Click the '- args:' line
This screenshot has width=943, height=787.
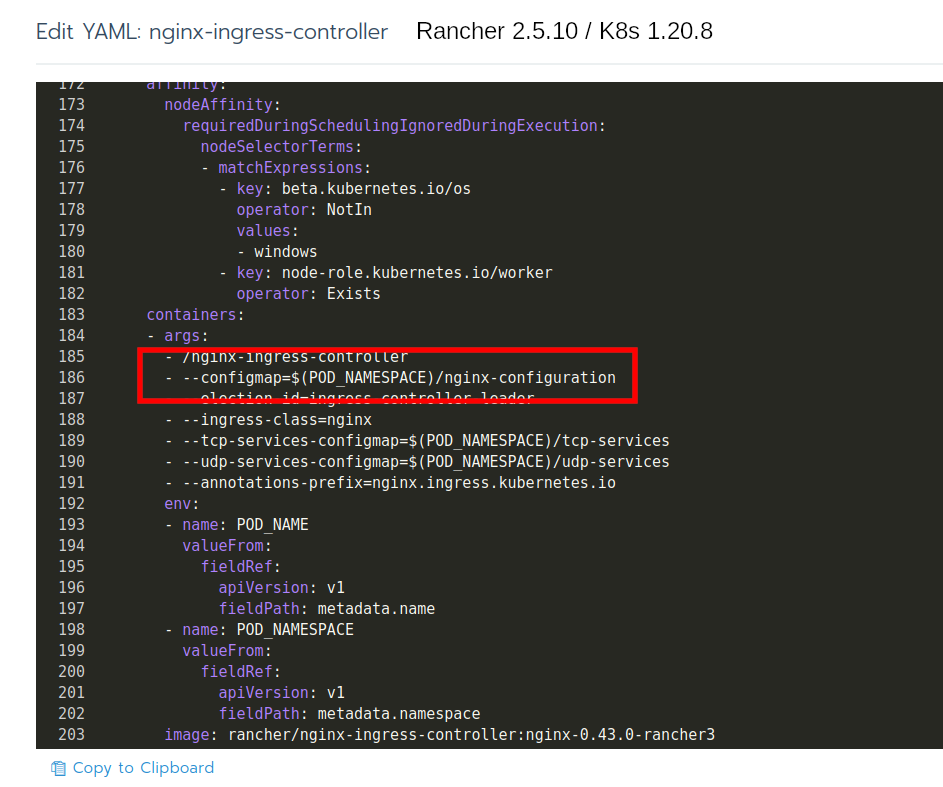click(x=177, y=336)
